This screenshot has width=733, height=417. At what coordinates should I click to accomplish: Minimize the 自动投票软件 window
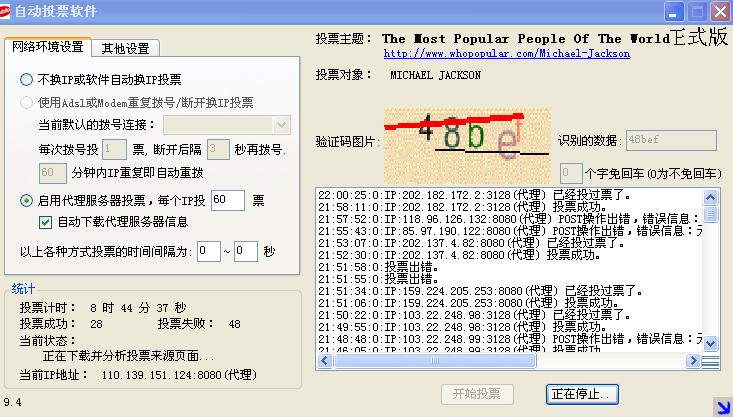coord(674,12)
